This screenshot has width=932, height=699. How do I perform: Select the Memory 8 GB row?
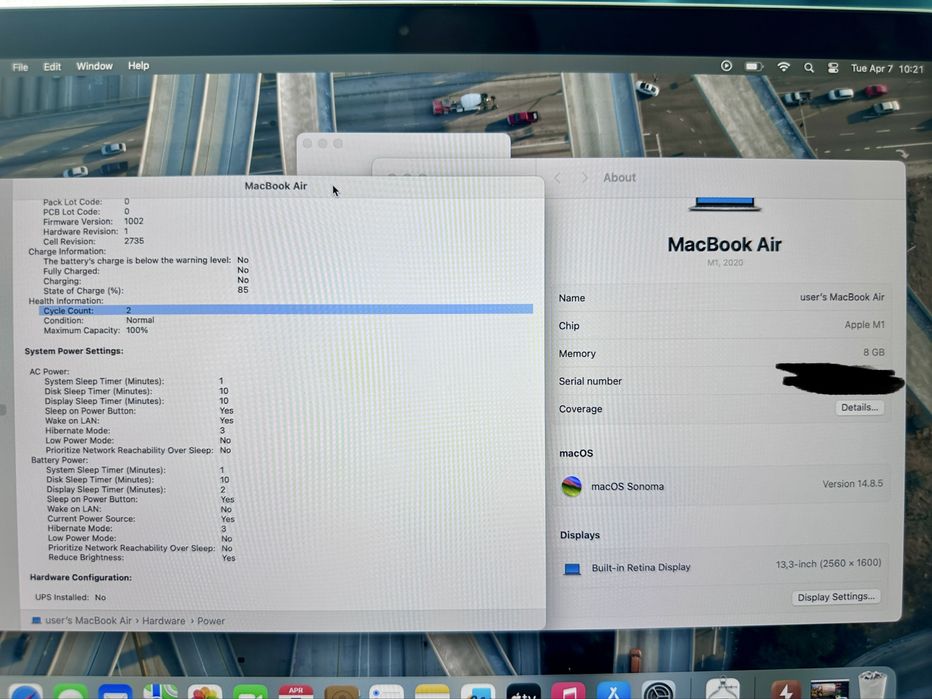pos(722,353)
